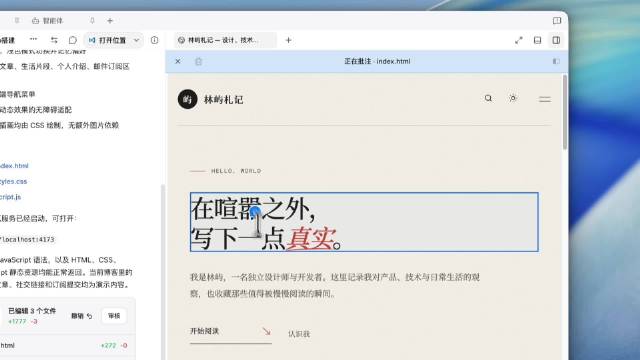This screenshot has height=360, width=640.
Task: Add a new tab next to the microphone icon
Action: (x=110, y=20)
